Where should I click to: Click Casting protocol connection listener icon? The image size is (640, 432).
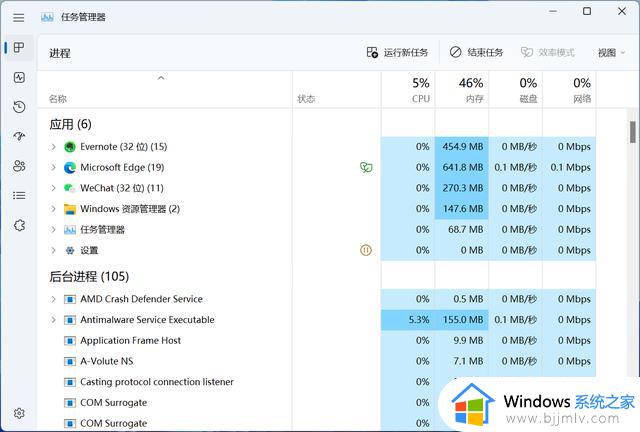70,382
